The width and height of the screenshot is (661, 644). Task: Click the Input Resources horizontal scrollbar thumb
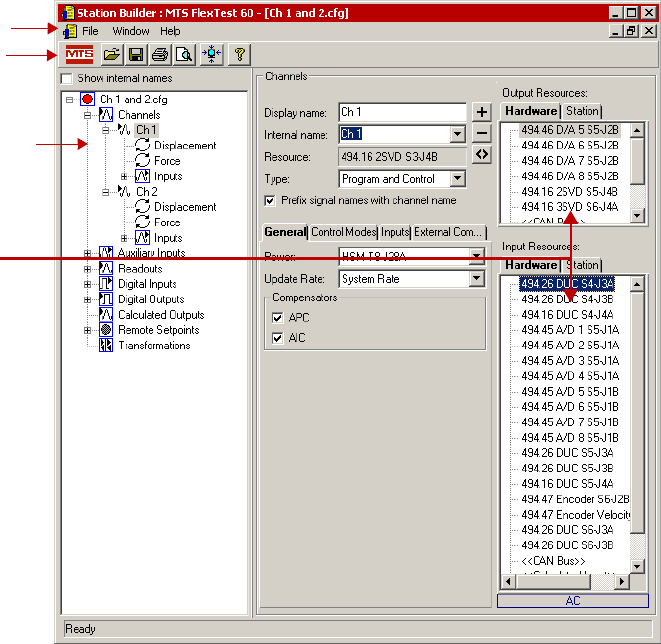553,582
